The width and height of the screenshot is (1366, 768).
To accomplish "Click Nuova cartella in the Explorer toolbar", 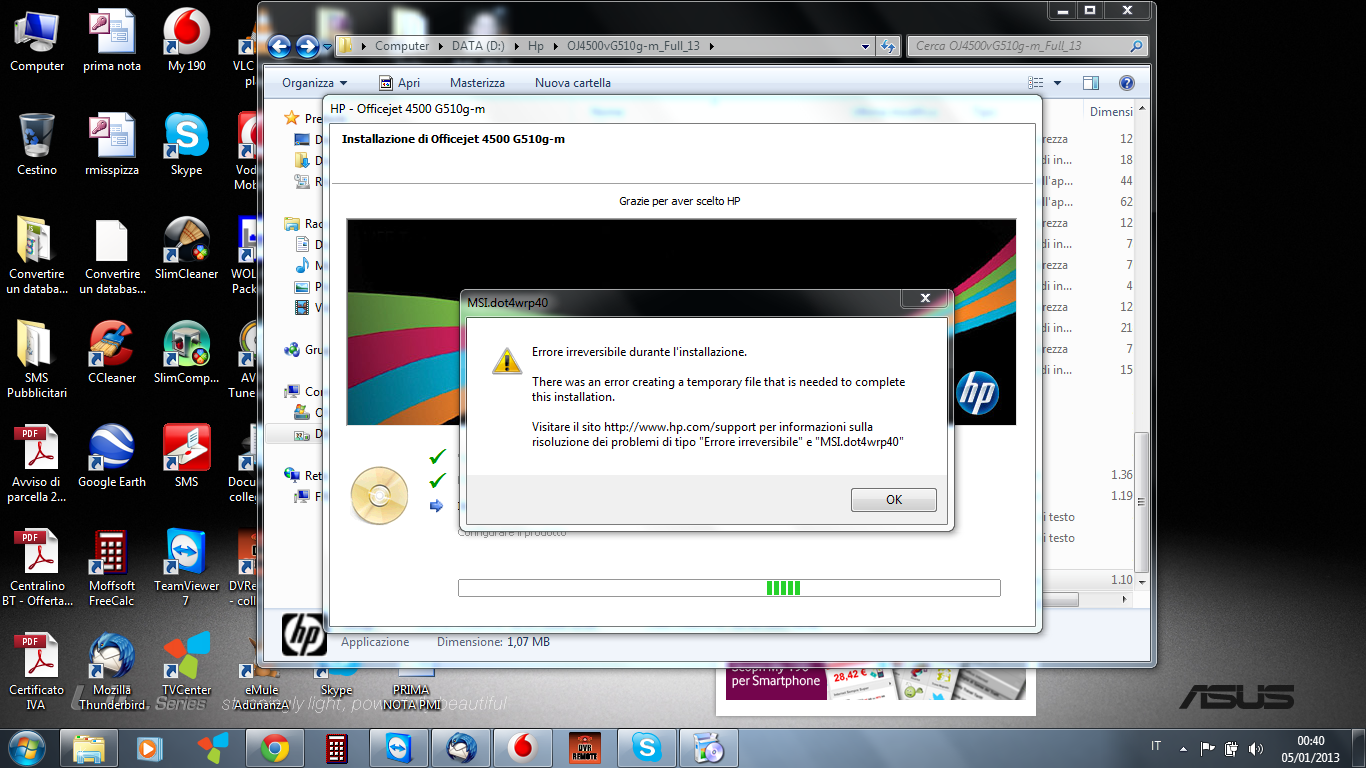I will coord(573,83).
